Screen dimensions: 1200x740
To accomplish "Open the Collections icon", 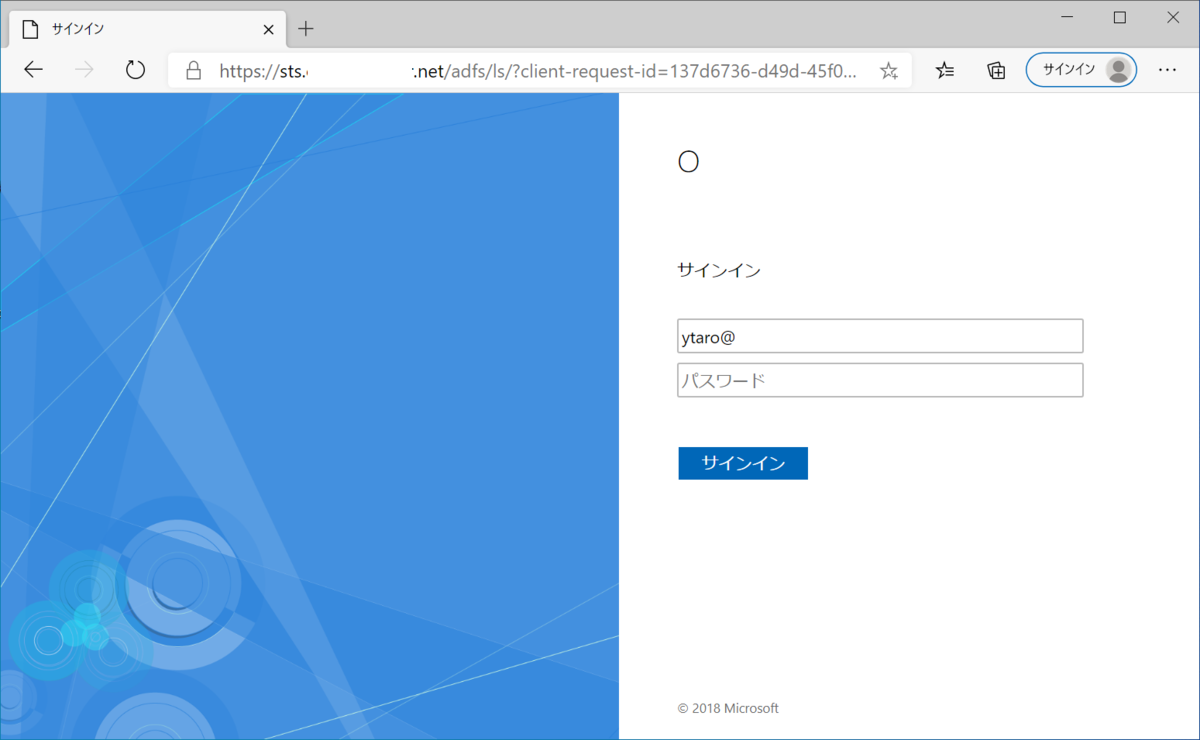I will click(x=996, y=70).
